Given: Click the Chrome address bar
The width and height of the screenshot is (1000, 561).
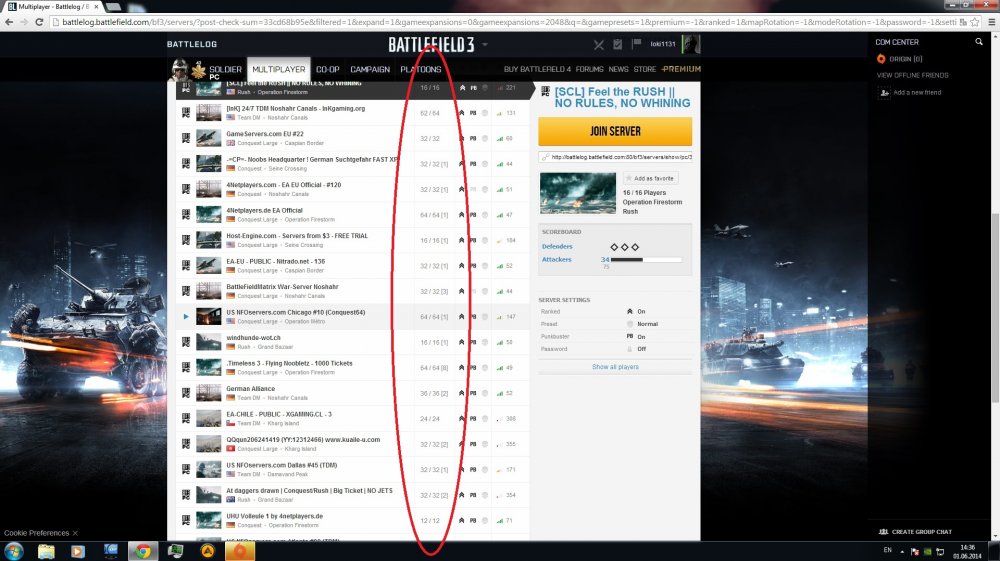Looking at the screenshot, I should pos(508,22).
